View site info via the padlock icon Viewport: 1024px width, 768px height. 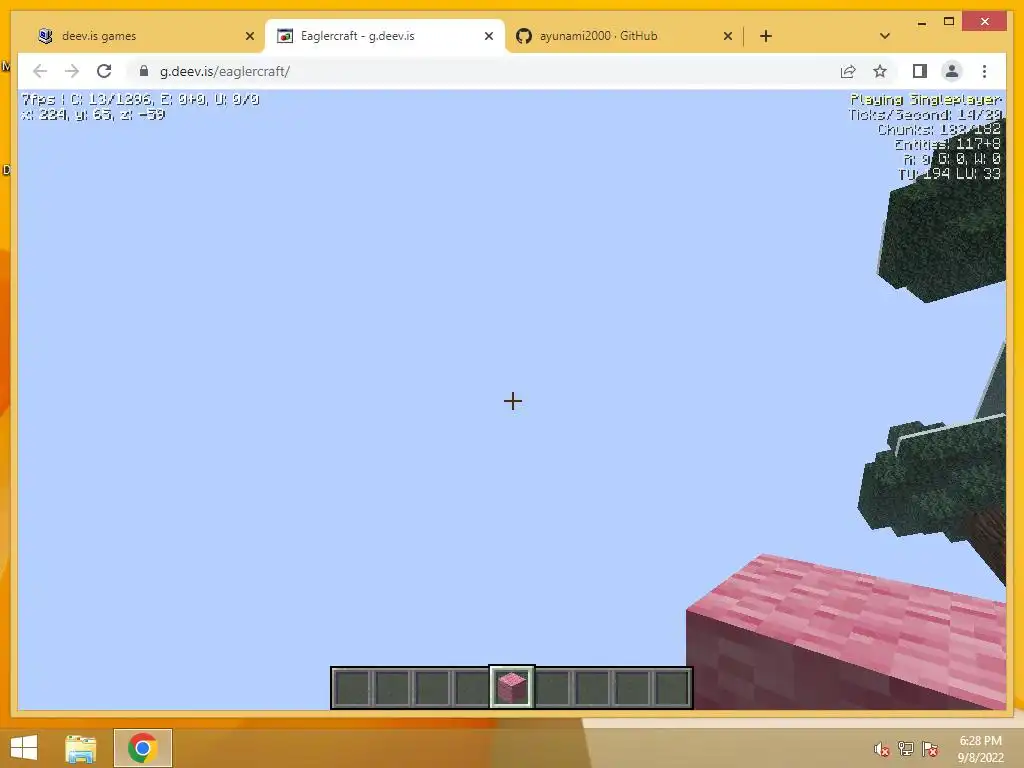[x=144, y=71]
